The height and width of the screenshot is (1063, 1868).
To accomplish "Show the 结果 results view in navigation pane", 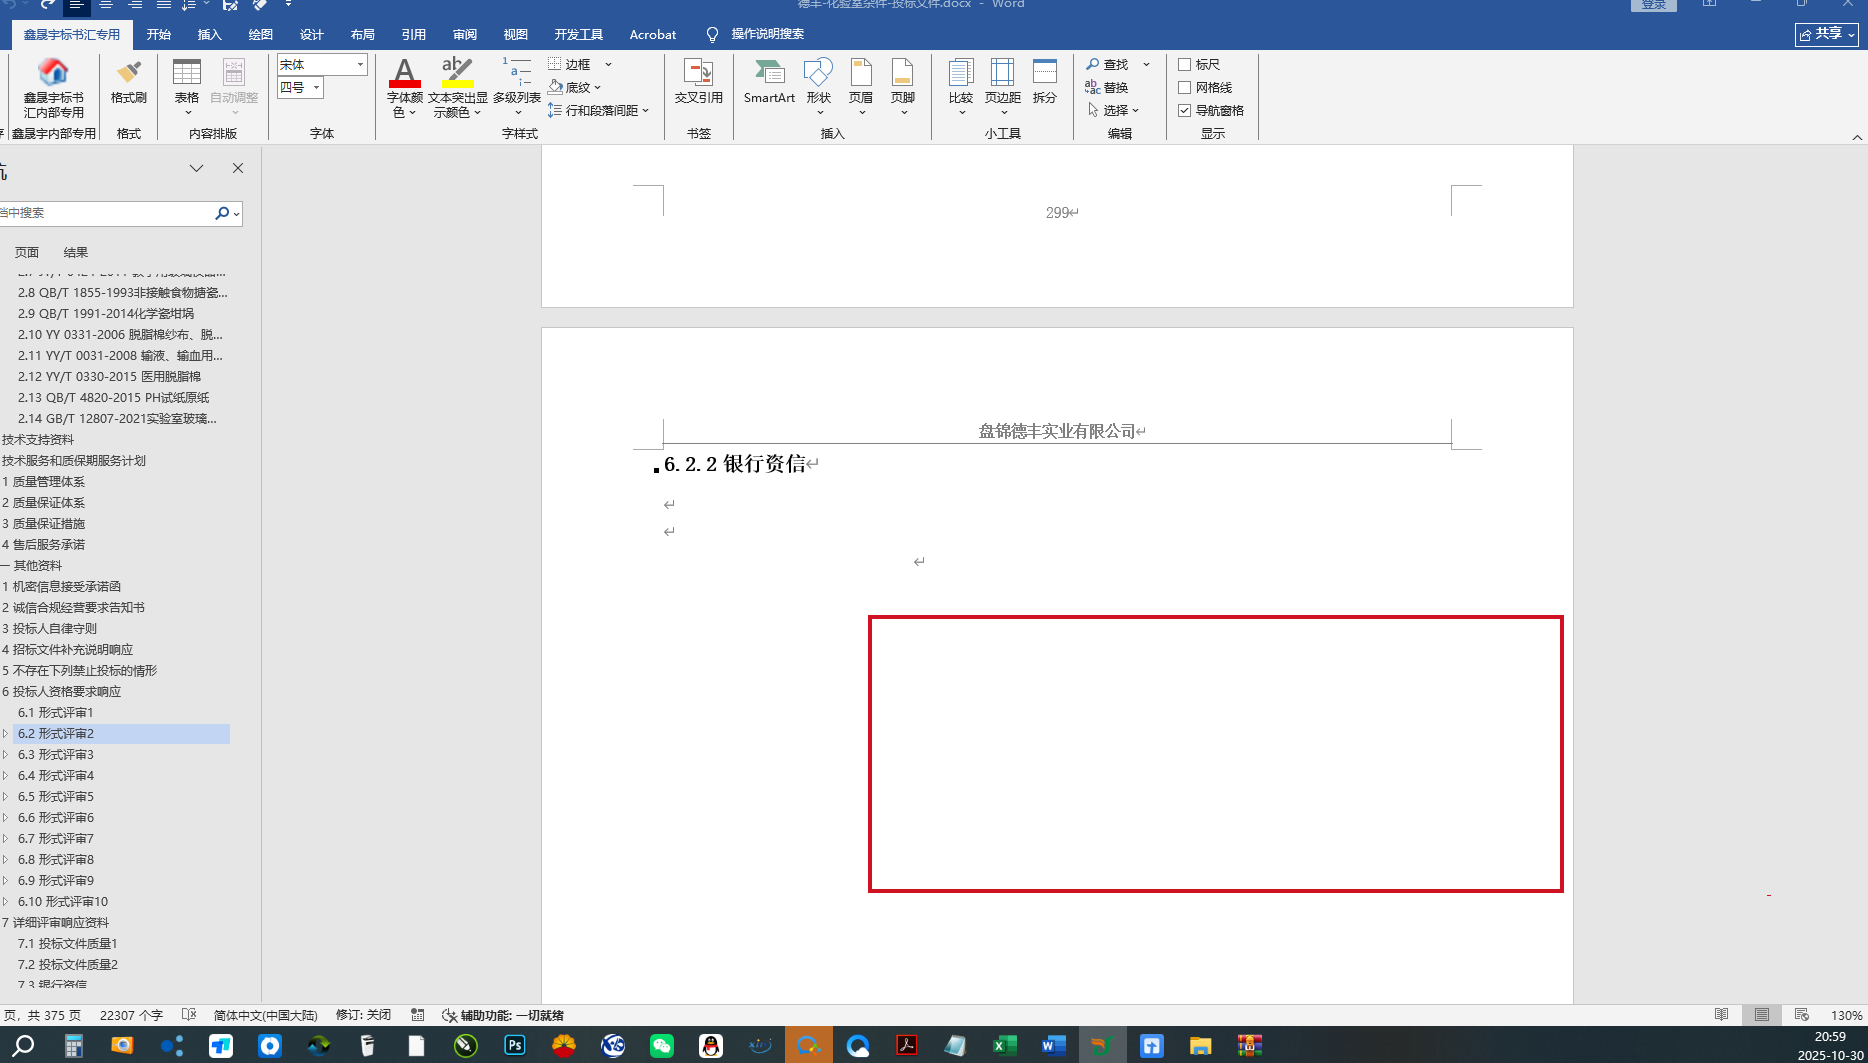I will 76,252.
